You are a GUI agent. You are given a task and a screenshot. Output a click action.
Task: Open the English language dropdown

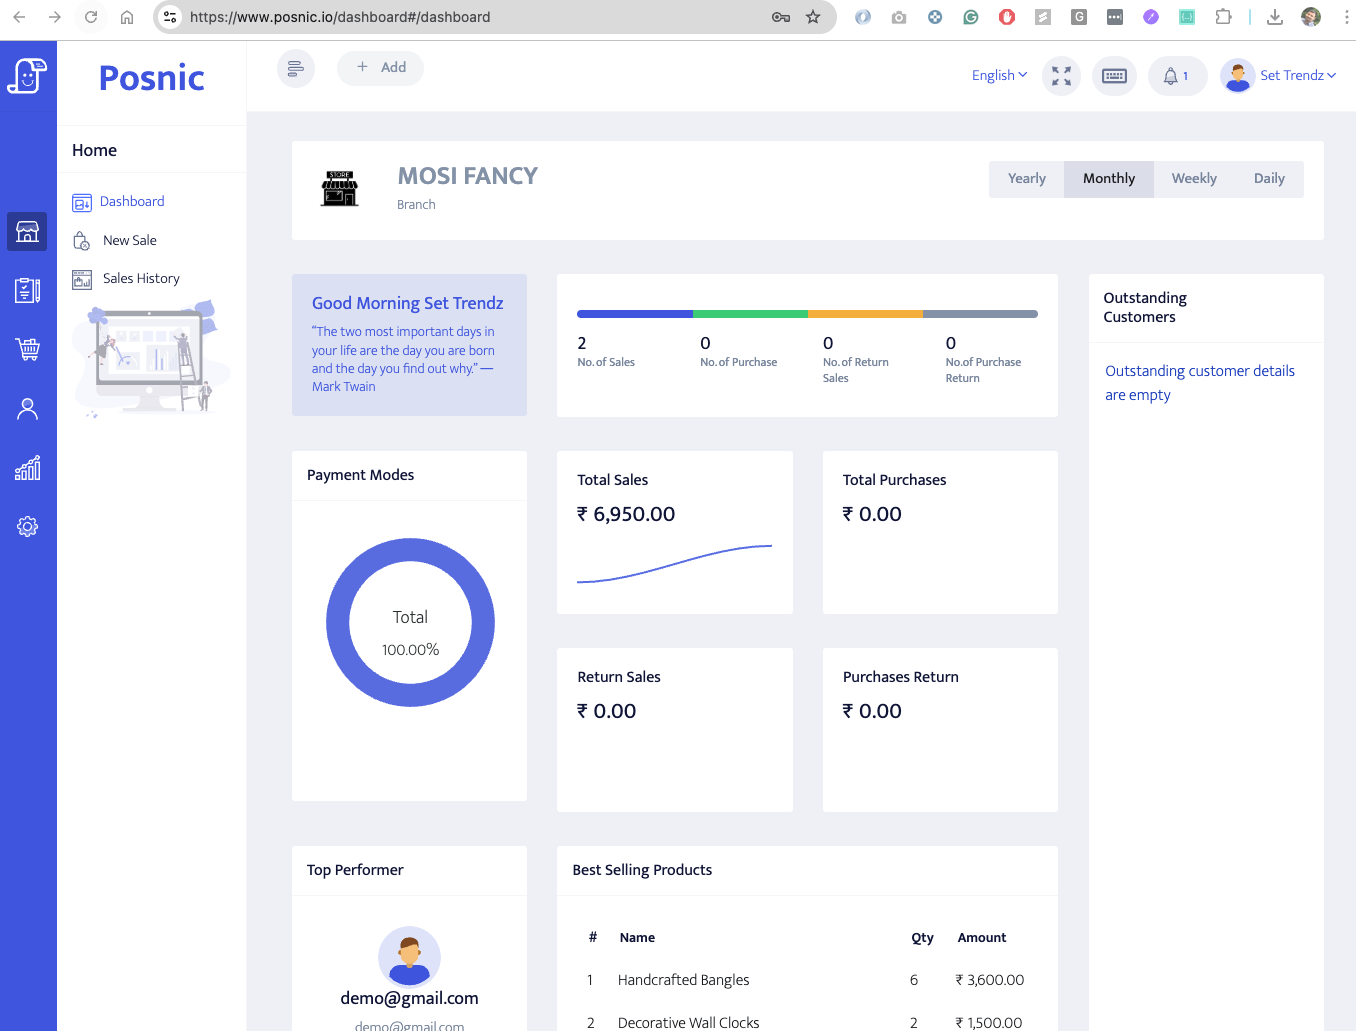[998, 75]
